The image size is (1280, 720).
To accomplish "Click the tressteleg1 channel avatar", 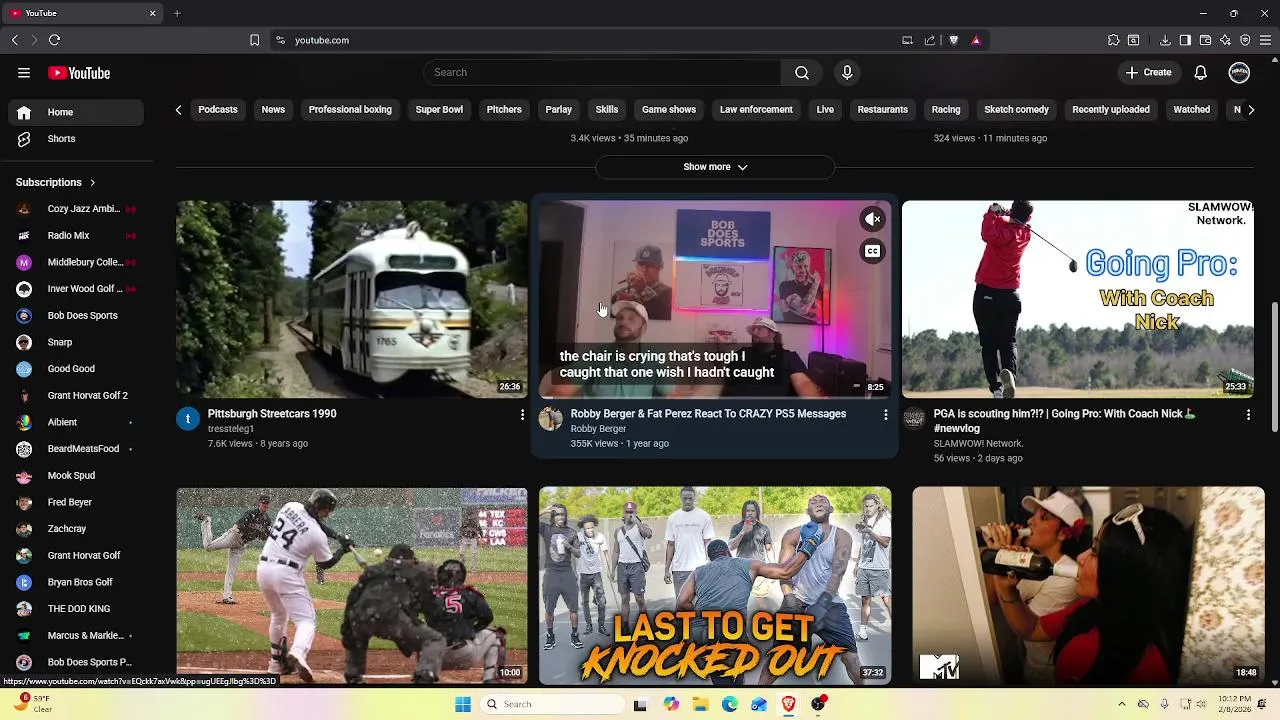I will point(188,419).
